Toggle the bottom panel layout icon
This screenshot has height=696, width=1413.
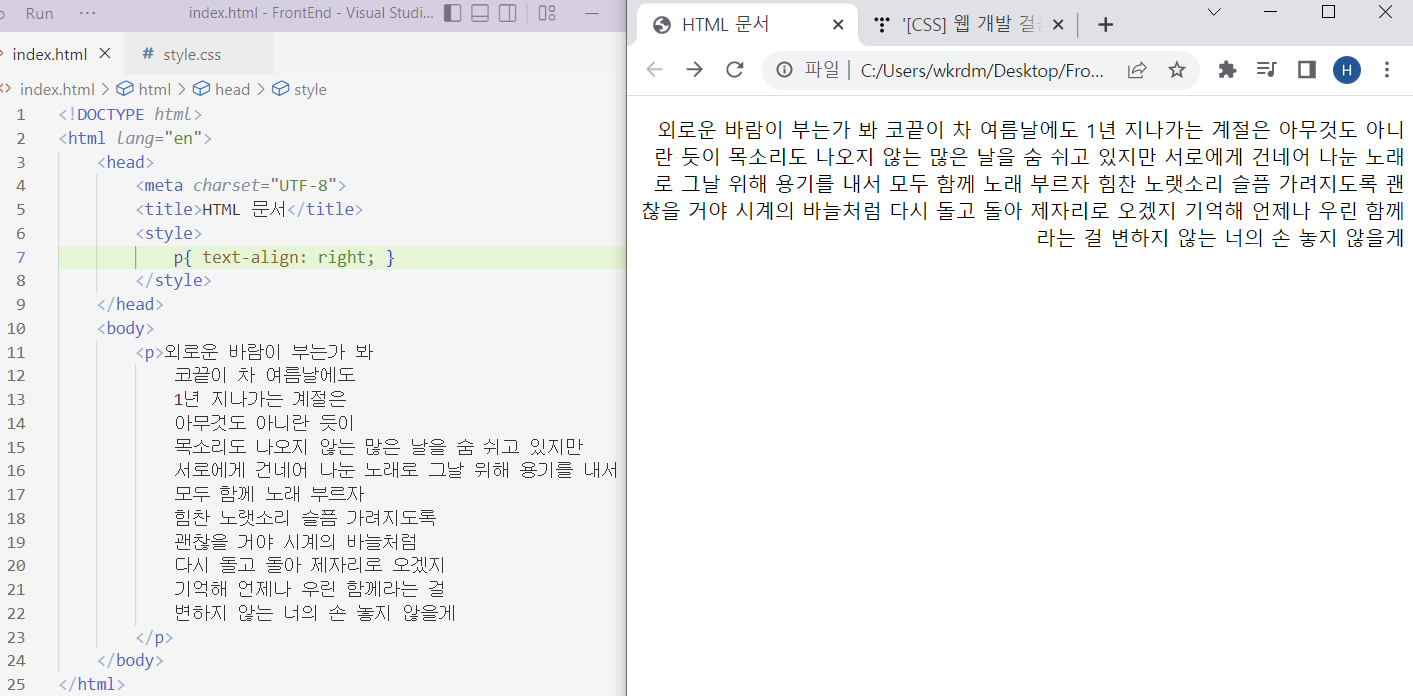[480, 13]
